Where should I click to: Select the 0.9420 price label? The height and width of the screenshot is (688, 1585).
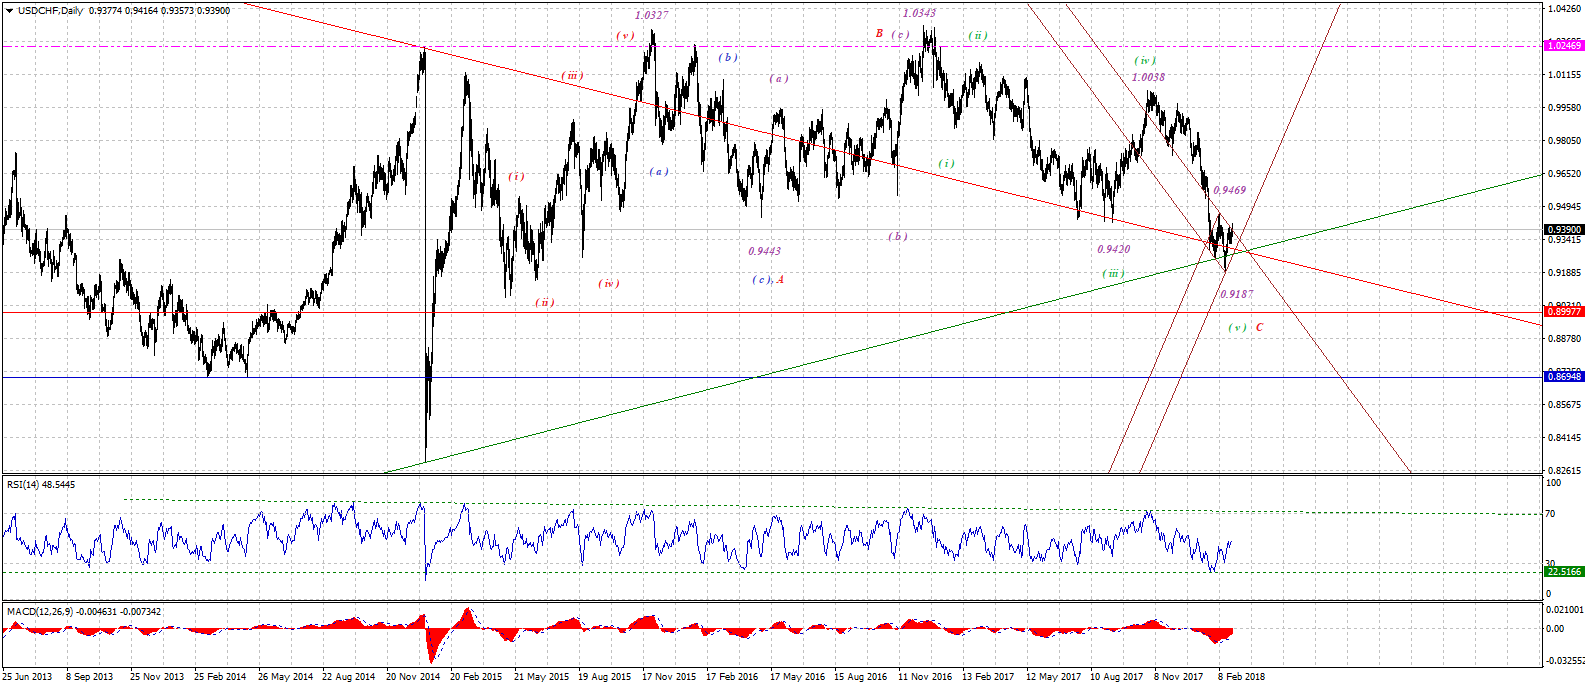(1113, 250)
